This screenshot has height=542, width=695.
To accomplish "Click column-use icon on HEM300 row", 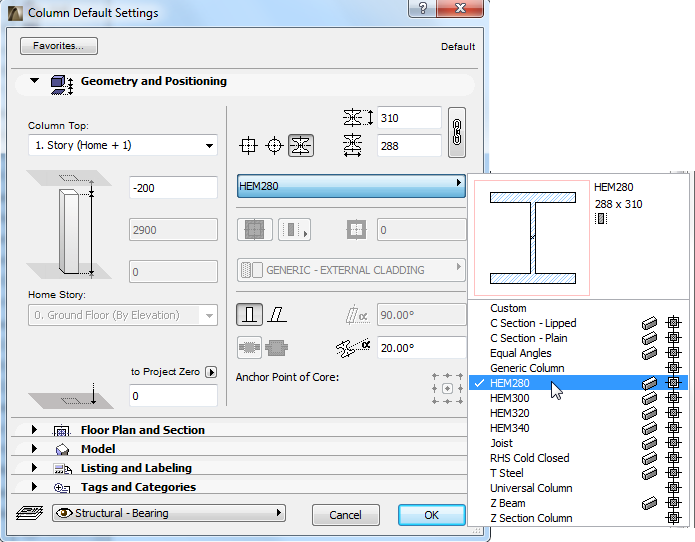I will pyautogui.click(x=673, y=398).
